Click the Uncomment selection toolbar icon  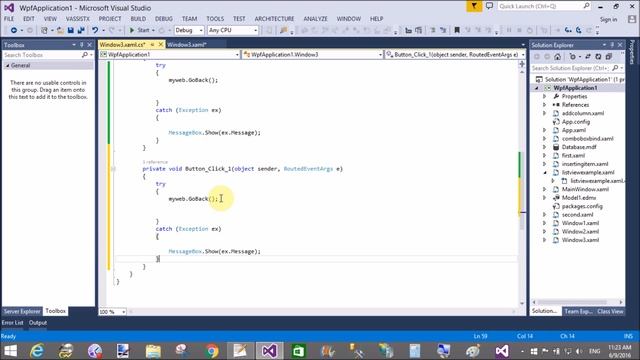point(443,30)
